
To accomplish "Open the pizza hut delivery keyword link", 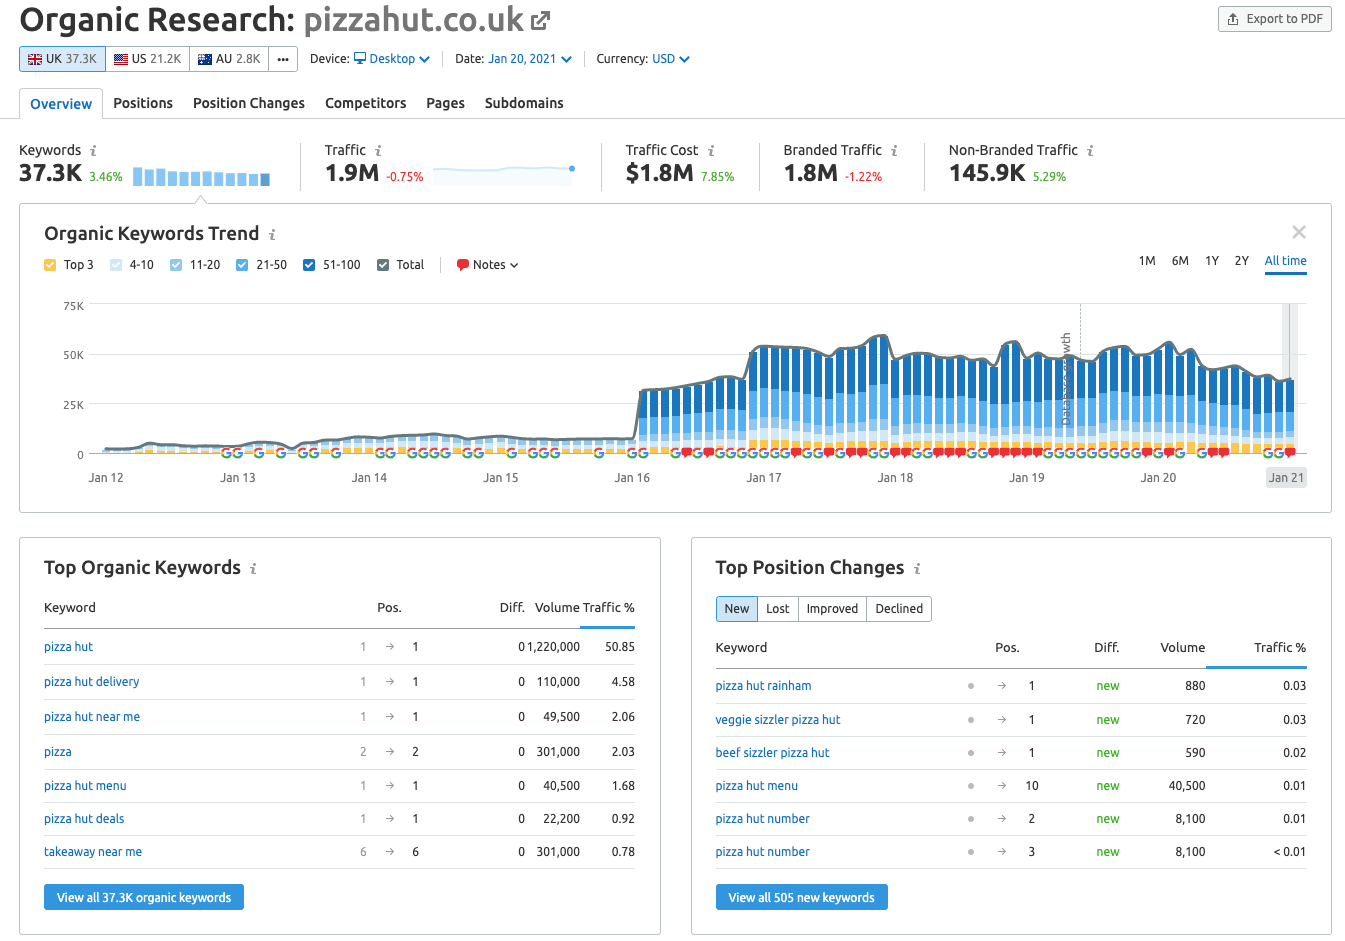I will click(x=92, y=682).
